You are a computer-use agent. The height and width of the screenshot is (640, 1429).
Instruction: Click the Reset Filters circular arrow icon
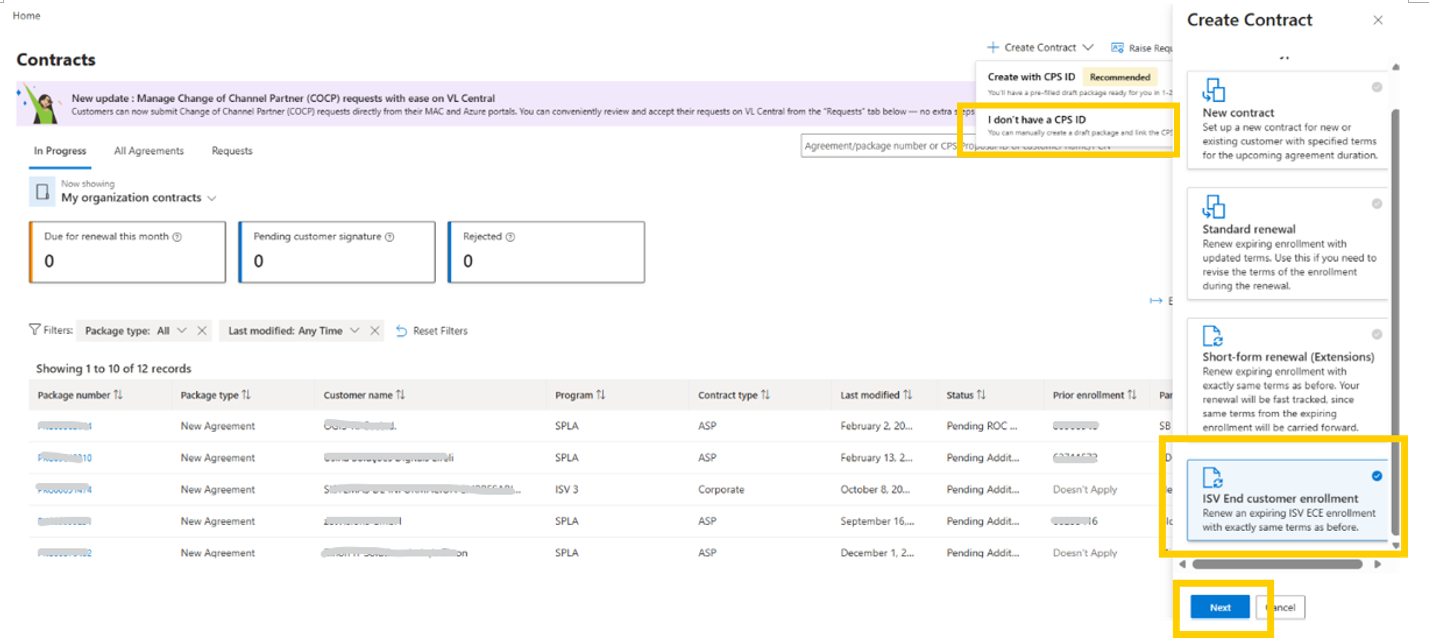tap(402, 331)
